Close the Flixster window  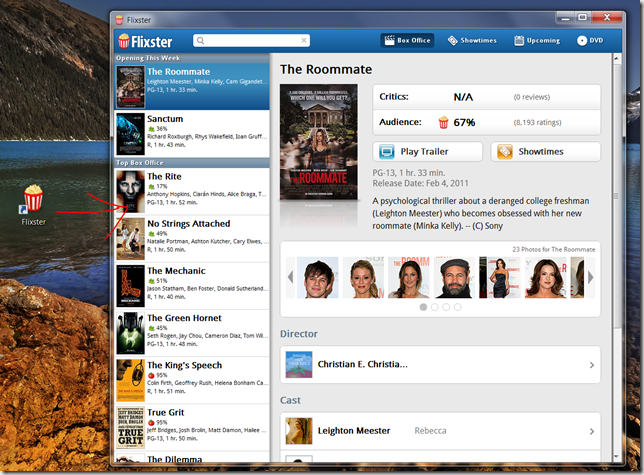[x=607, y=17]
